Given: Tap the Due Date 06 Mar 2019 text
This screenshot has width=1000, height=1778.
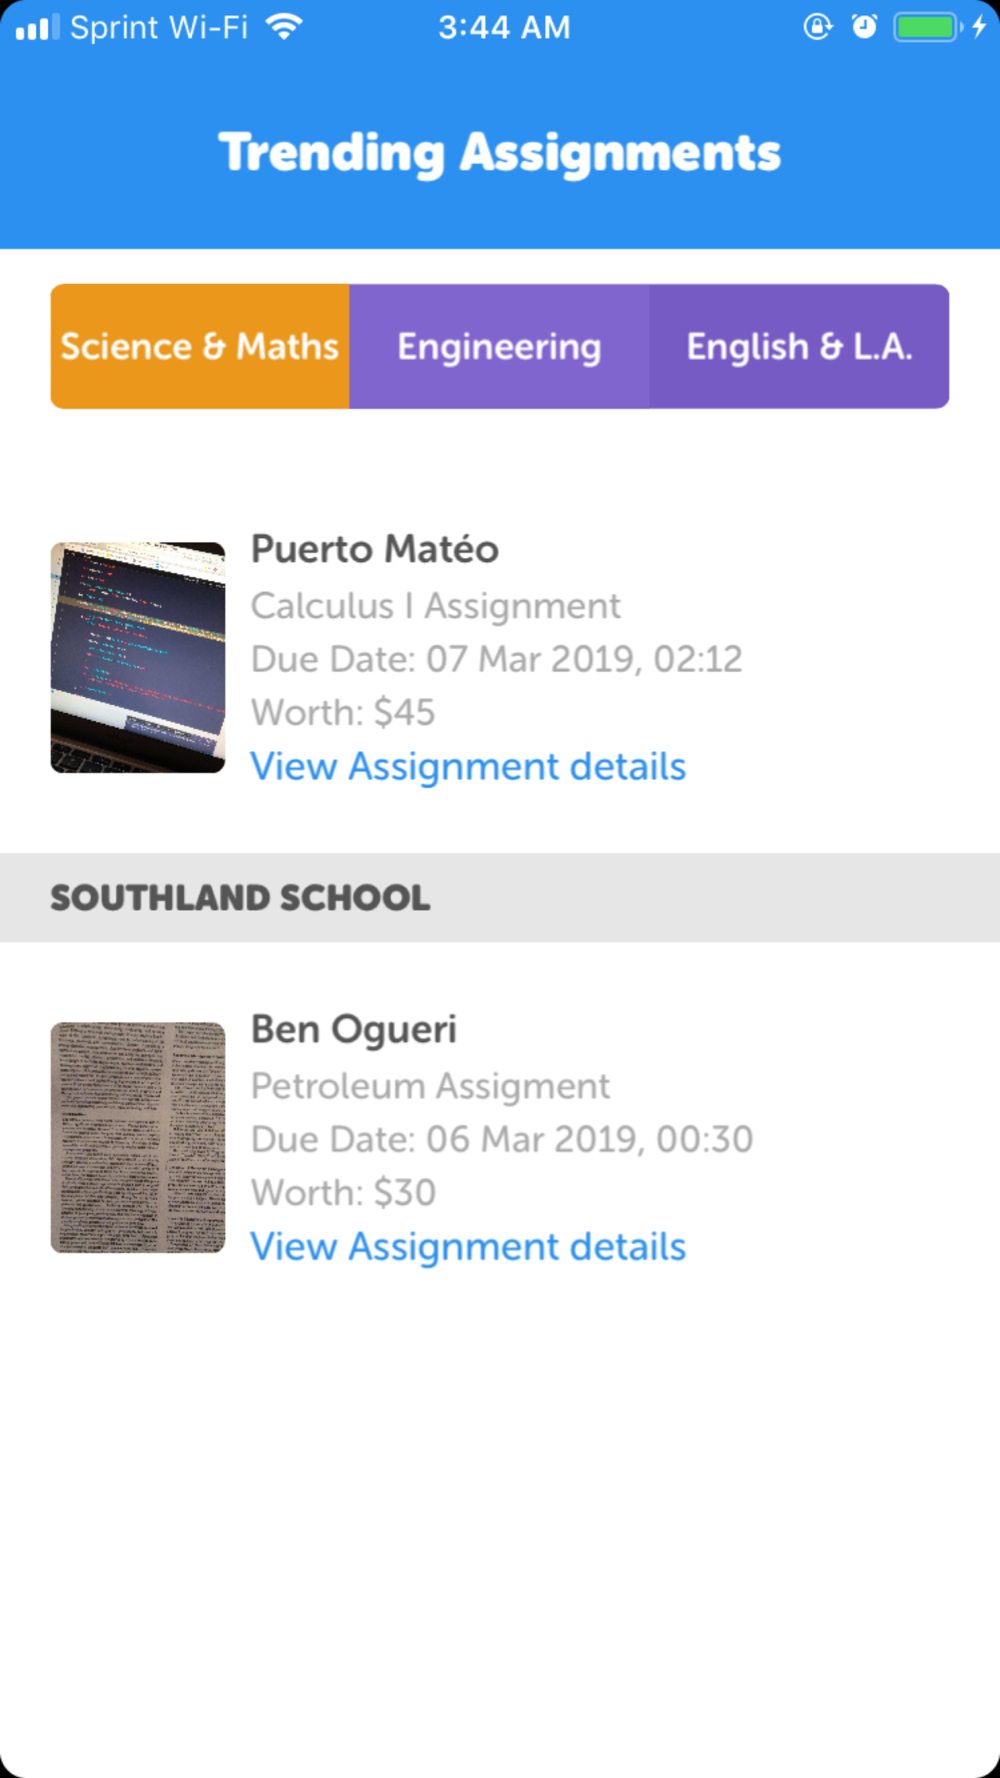Looking at the screenshot, I should point(501,1139).
